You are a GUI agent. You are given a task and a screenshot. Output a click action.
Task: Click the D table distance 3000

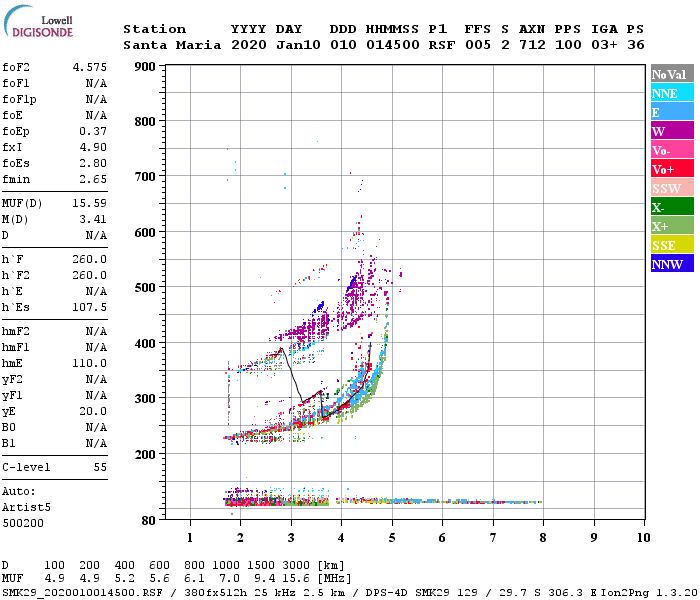point(296,566)
